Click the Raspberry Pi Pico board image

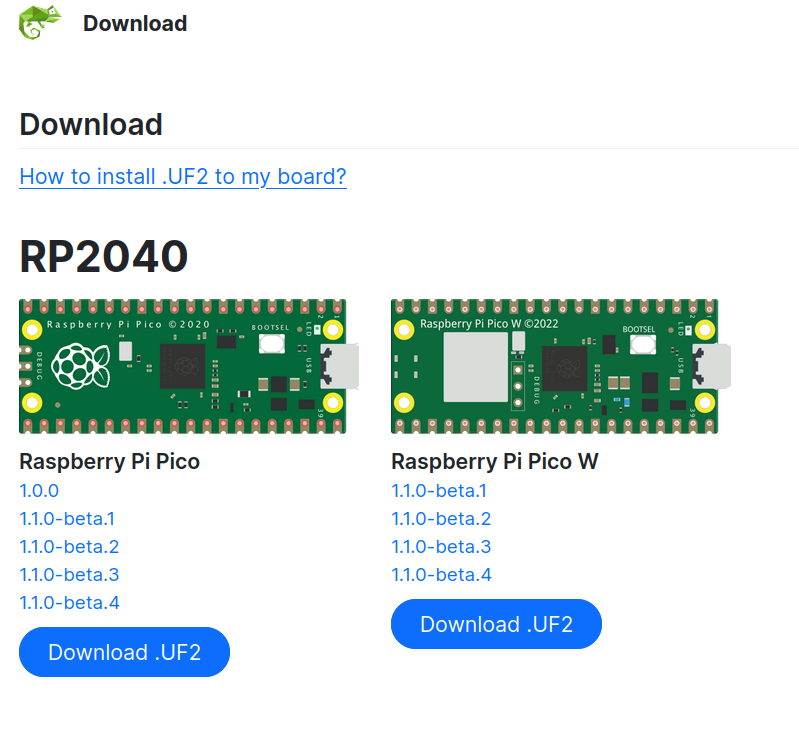pos(189,366)
